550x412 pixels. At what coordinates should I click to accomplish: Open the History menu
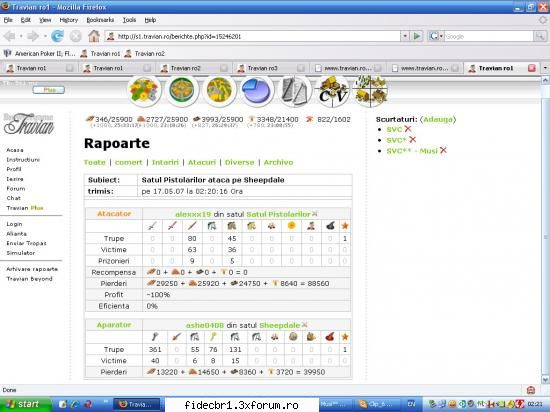click(x=69, y=20)
